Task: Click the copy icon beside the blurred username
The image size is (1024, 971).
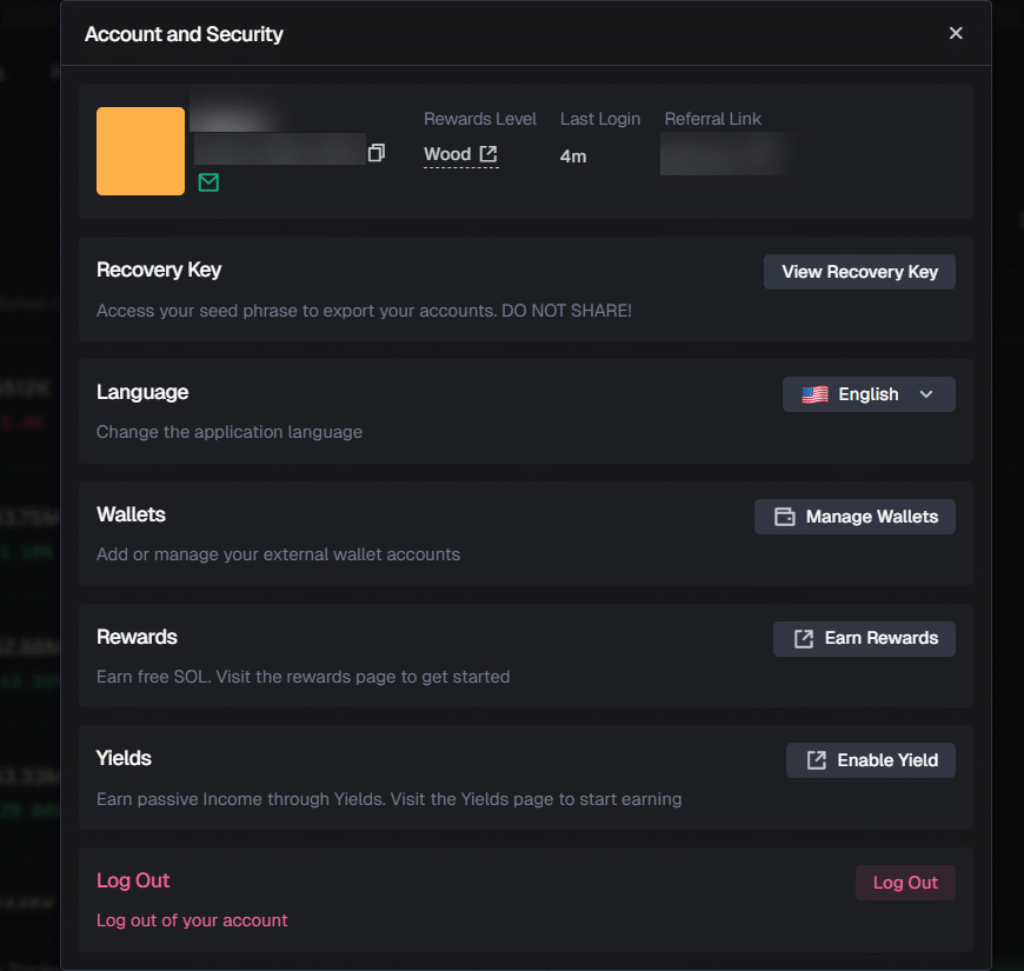Action: click(x=376, y=152)
